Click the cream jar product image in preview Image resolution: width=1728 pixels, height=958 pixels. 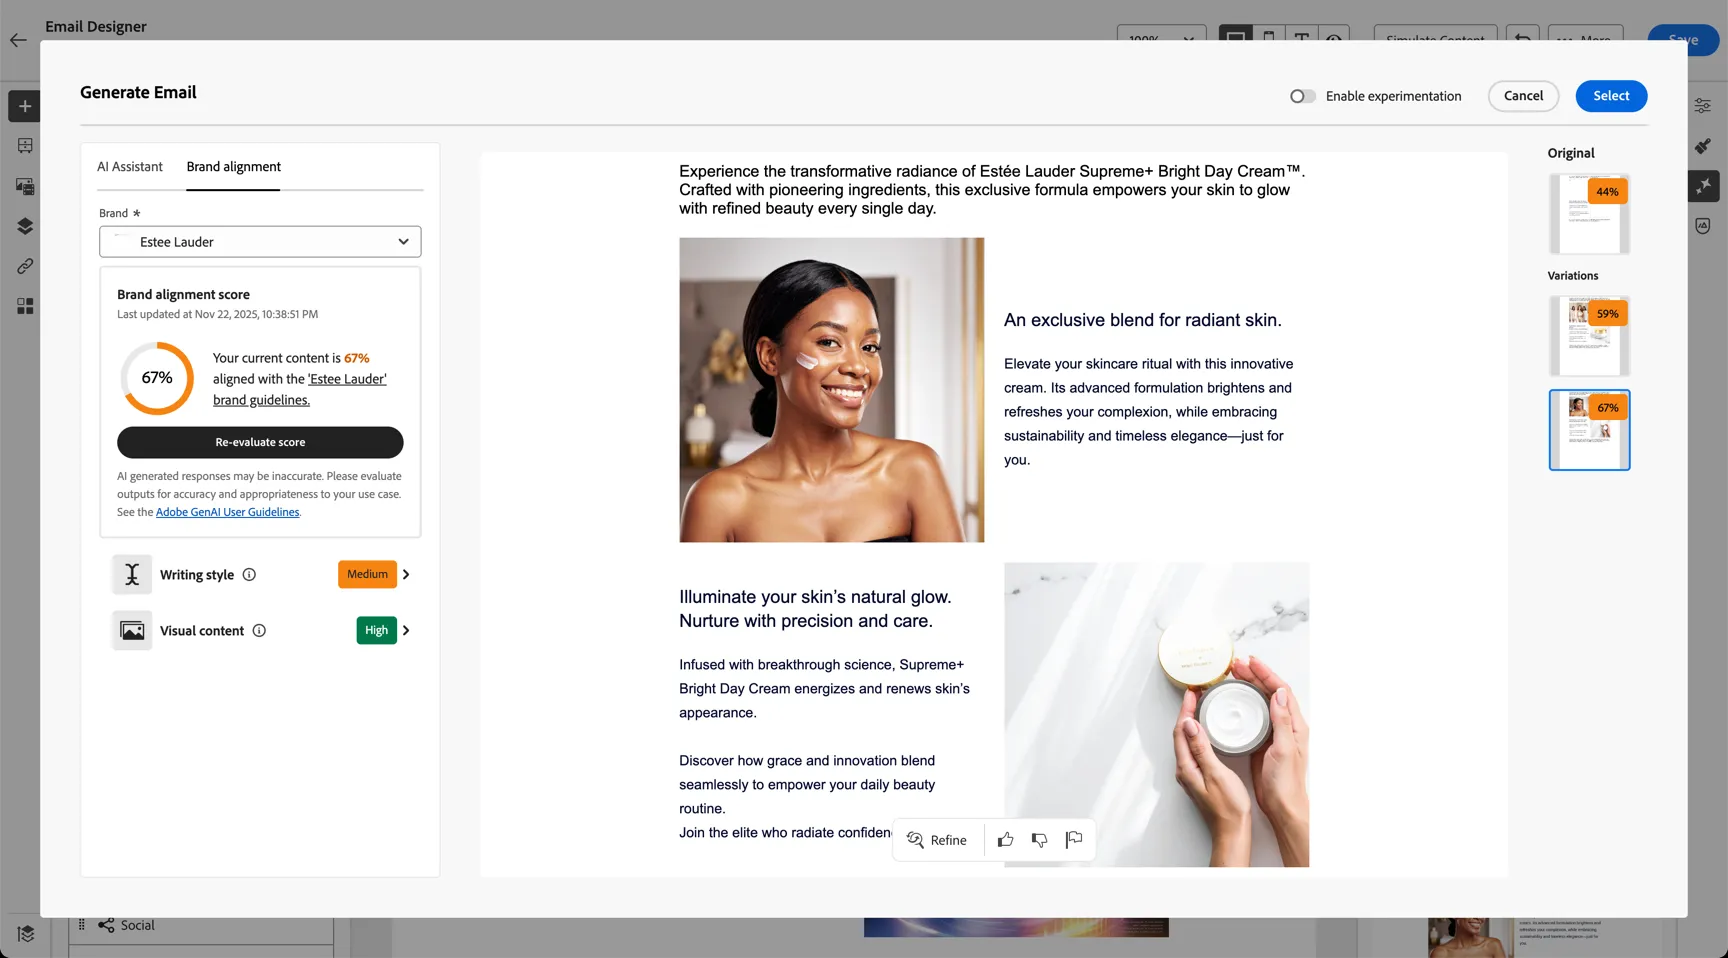1156,714
